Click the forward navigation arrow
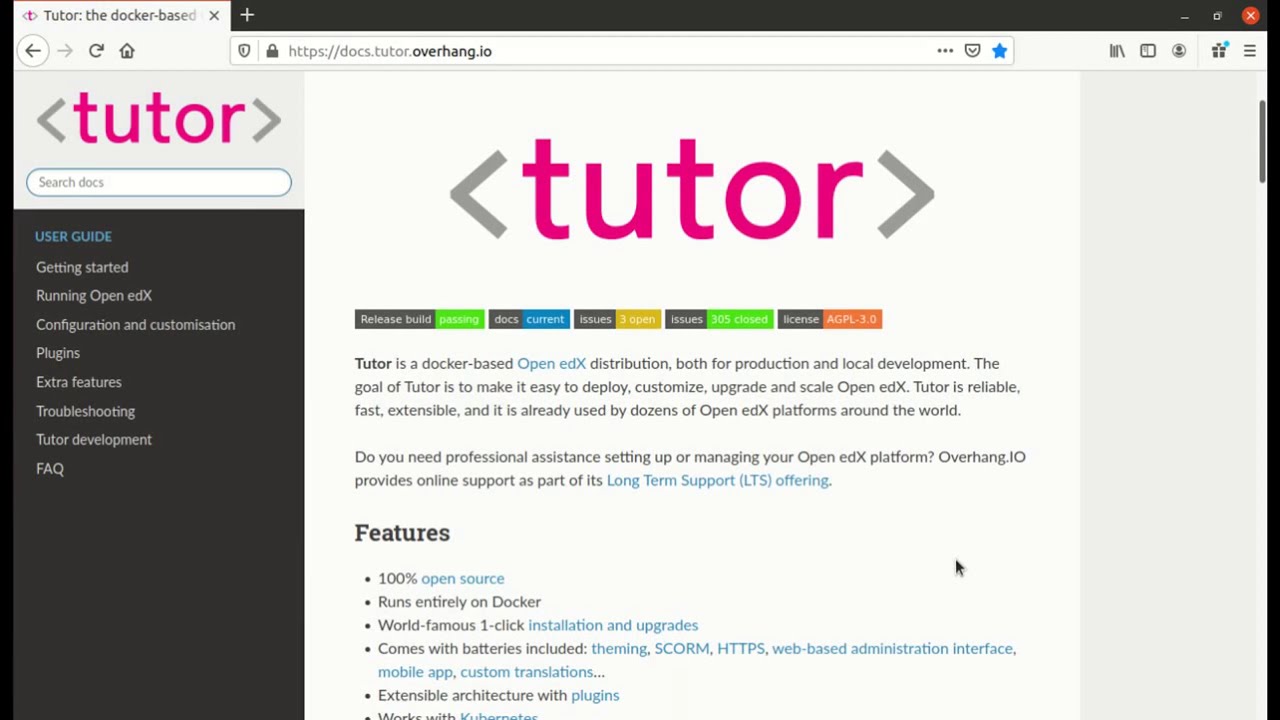1280x720 pixels. 65,51
